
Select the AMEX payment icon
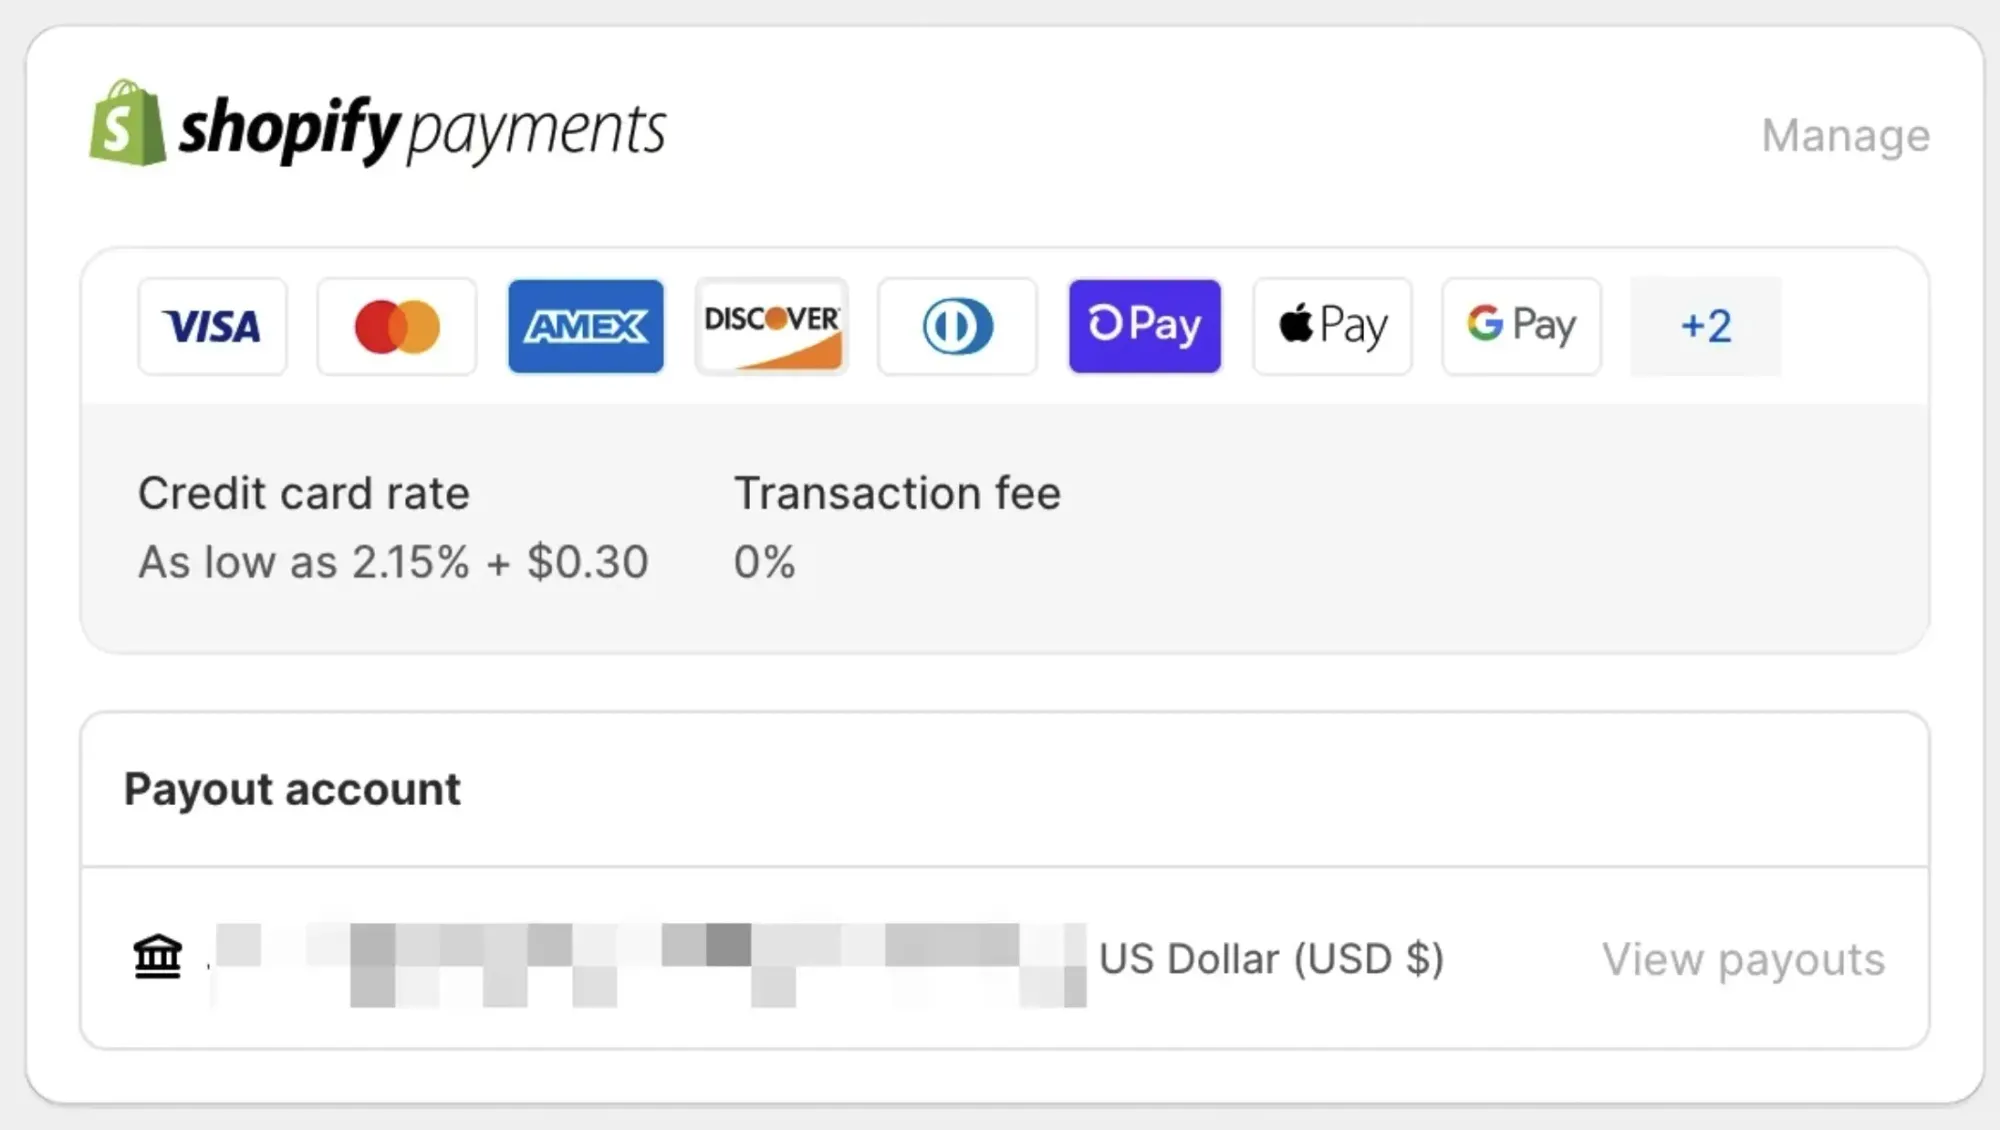click(x=585, y=326)
